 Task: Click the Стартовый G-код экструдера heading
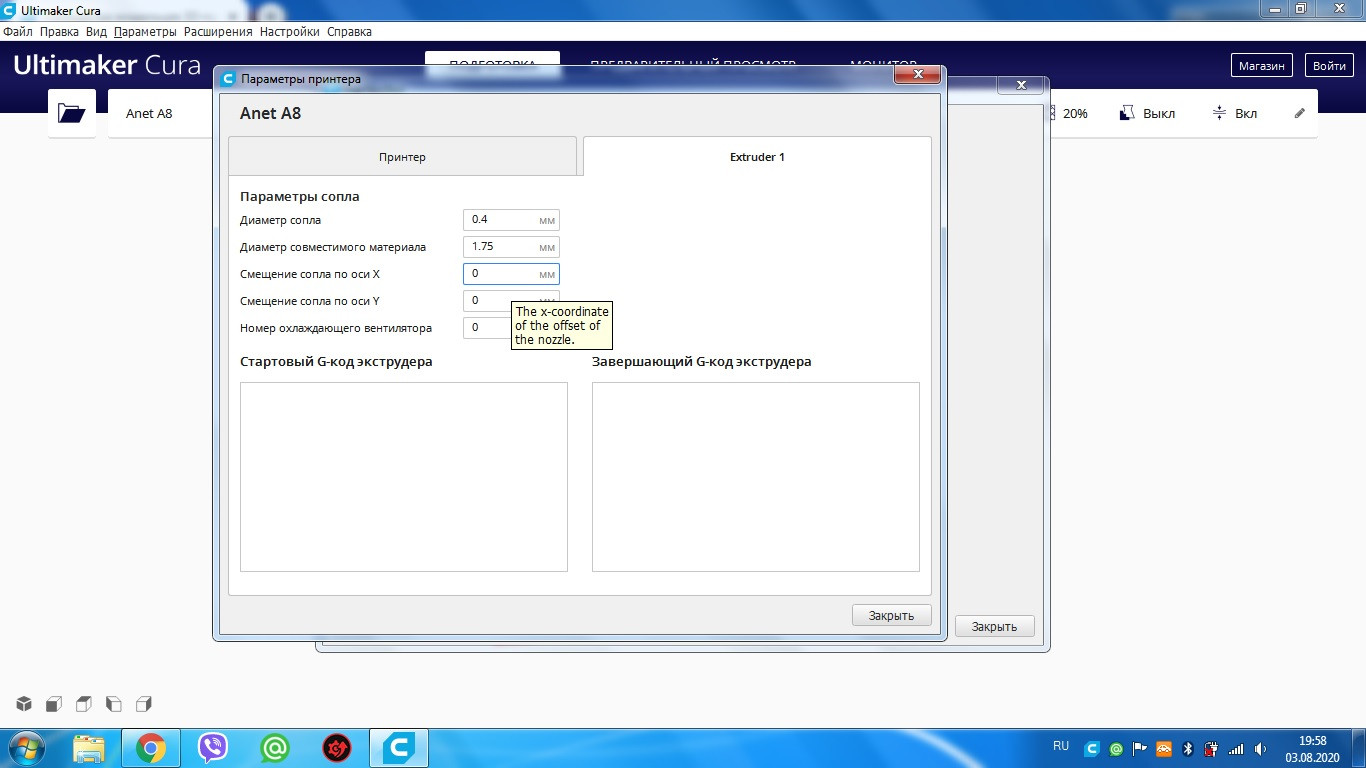tap(336, 361)
